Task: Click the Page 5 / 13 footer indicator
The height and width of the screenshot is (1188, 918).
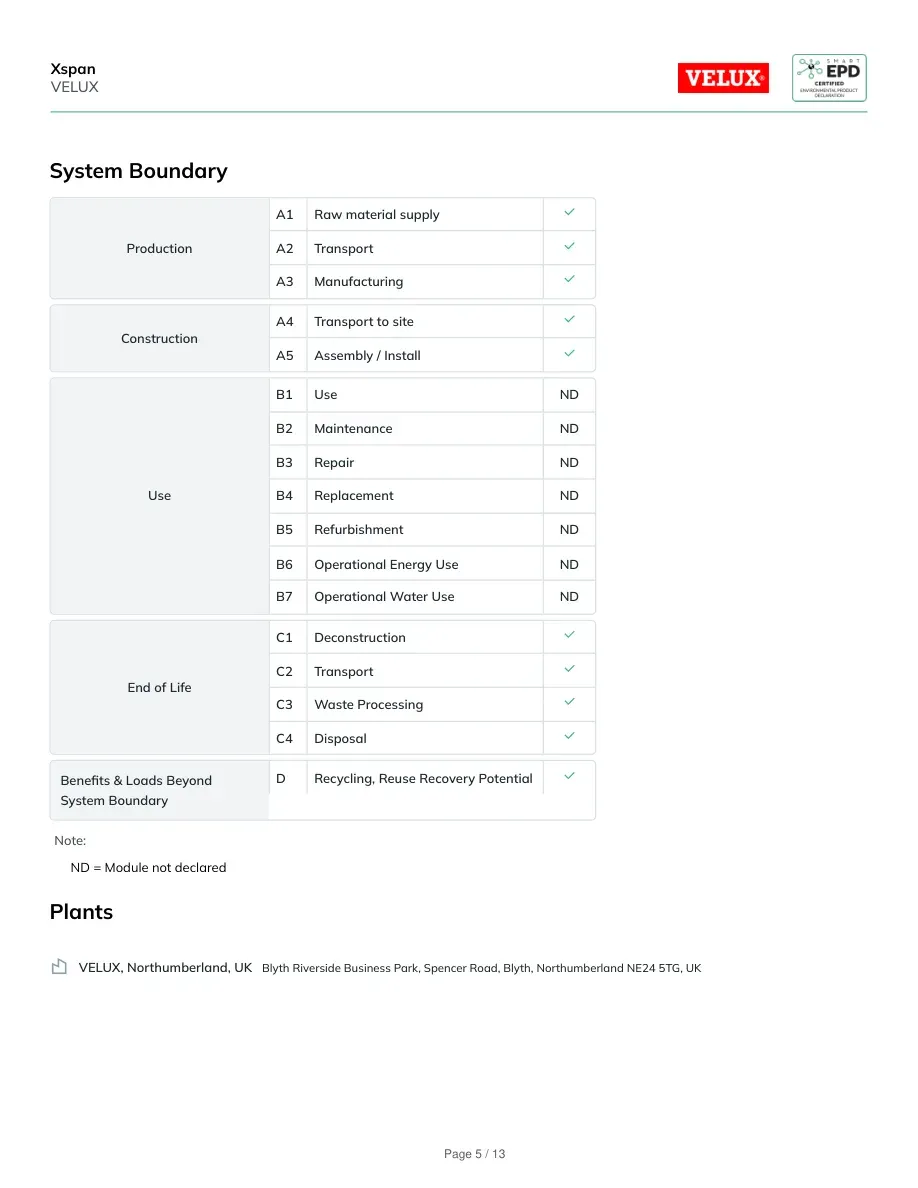Action: [474, 1154]
